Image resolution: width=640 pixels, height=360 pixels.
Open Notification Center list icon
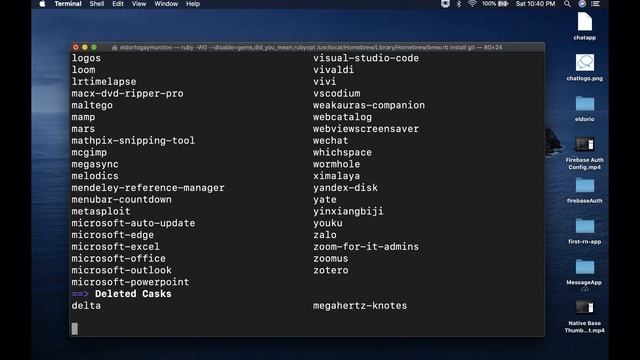(596, 4)
